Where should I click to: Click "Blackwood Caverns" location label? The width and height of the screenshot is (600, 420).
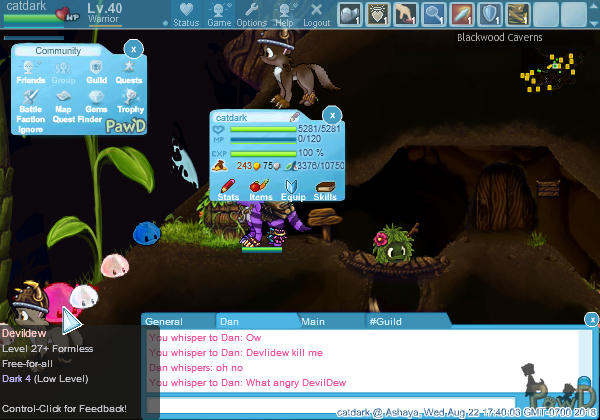click(499, 37)
